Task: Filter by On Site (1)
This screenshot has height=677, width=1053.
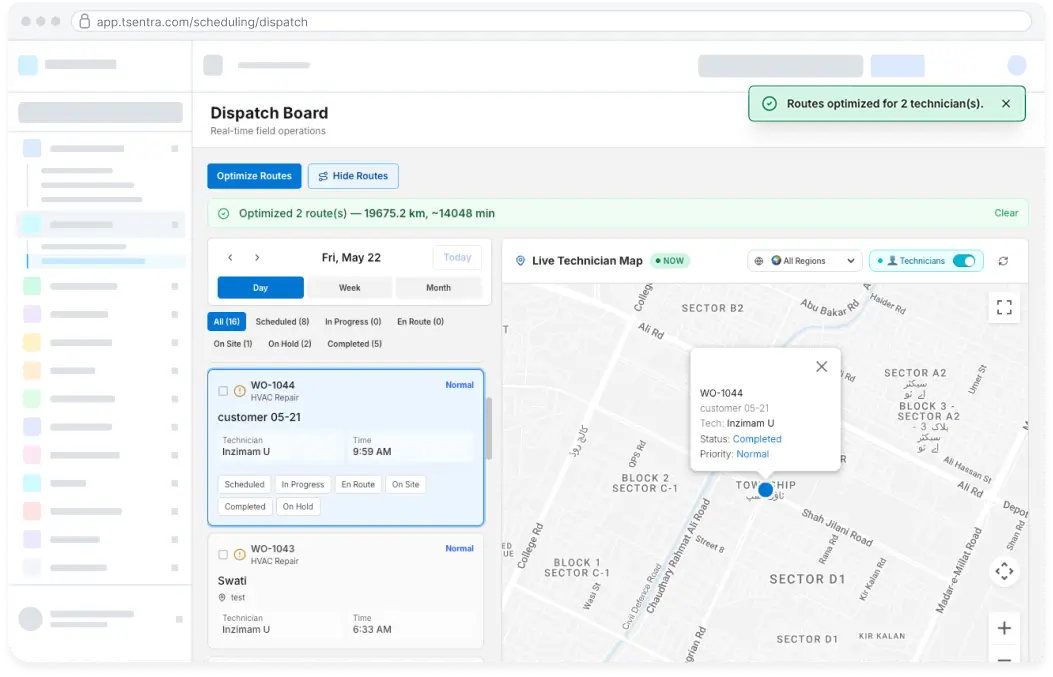Action: pyautogui.click(x=233, y=344)
